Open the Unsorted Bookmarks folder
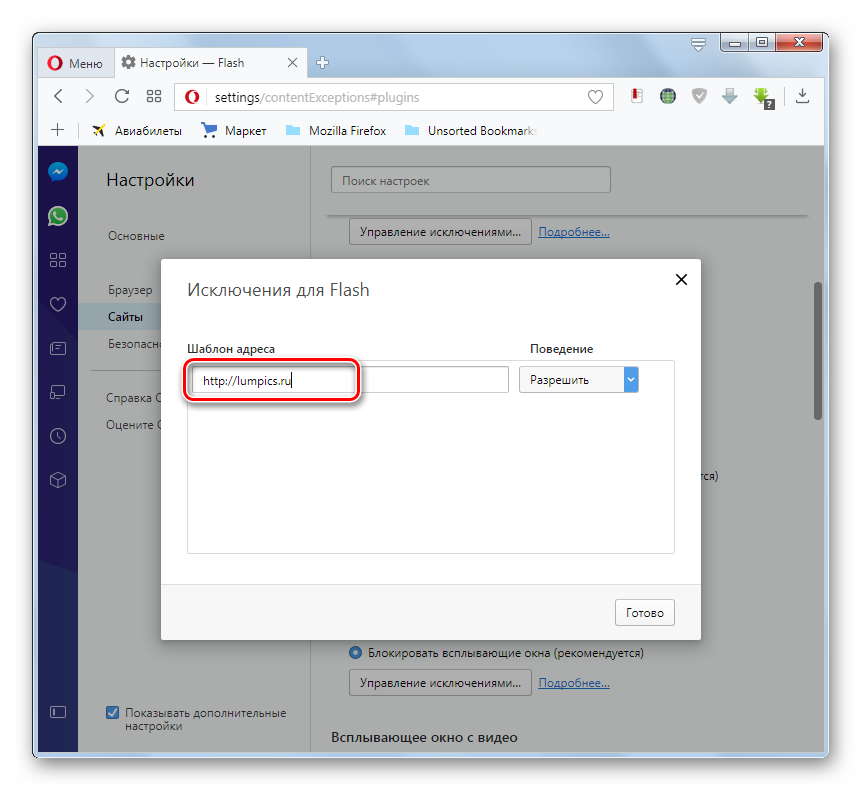 coord(471,131)
